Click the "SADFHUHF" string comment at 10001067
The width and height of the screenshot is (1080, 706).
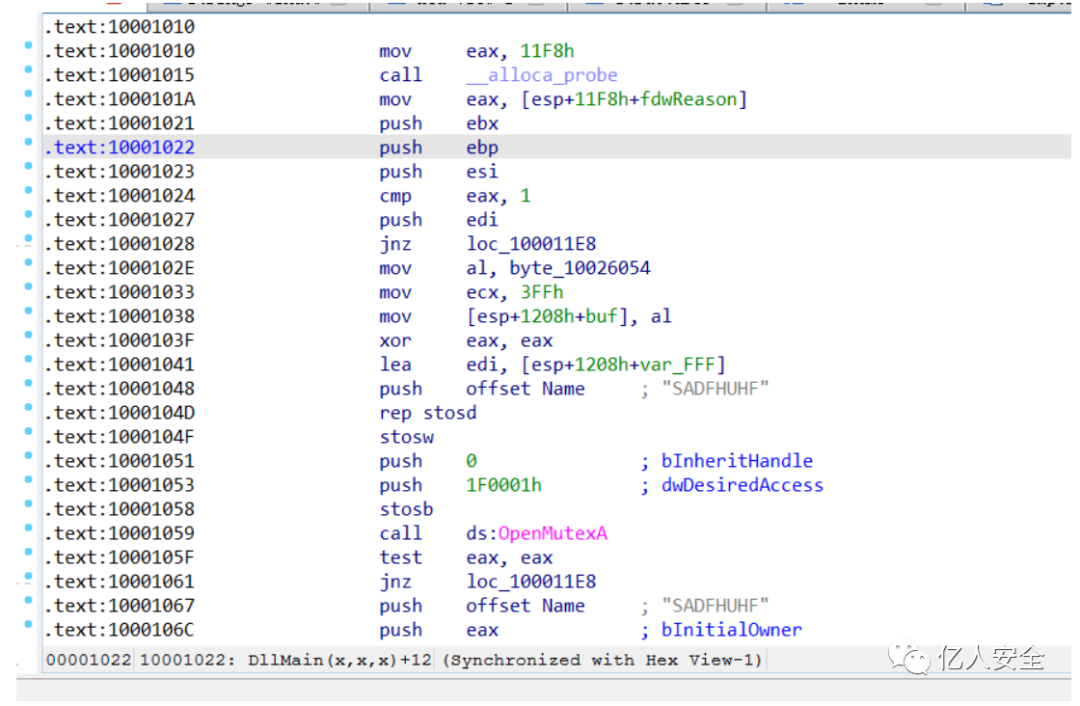715,606
